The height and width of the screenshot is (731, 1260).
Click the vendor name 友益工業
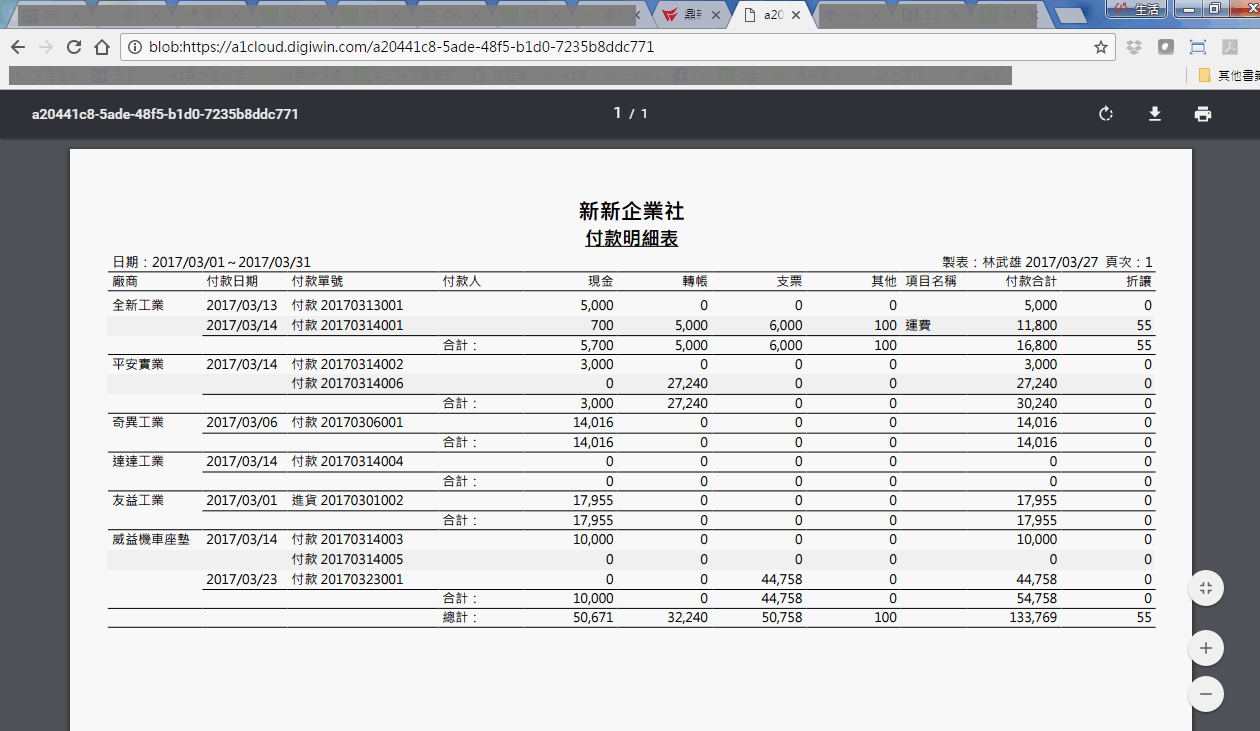click(x=138, y=500)
